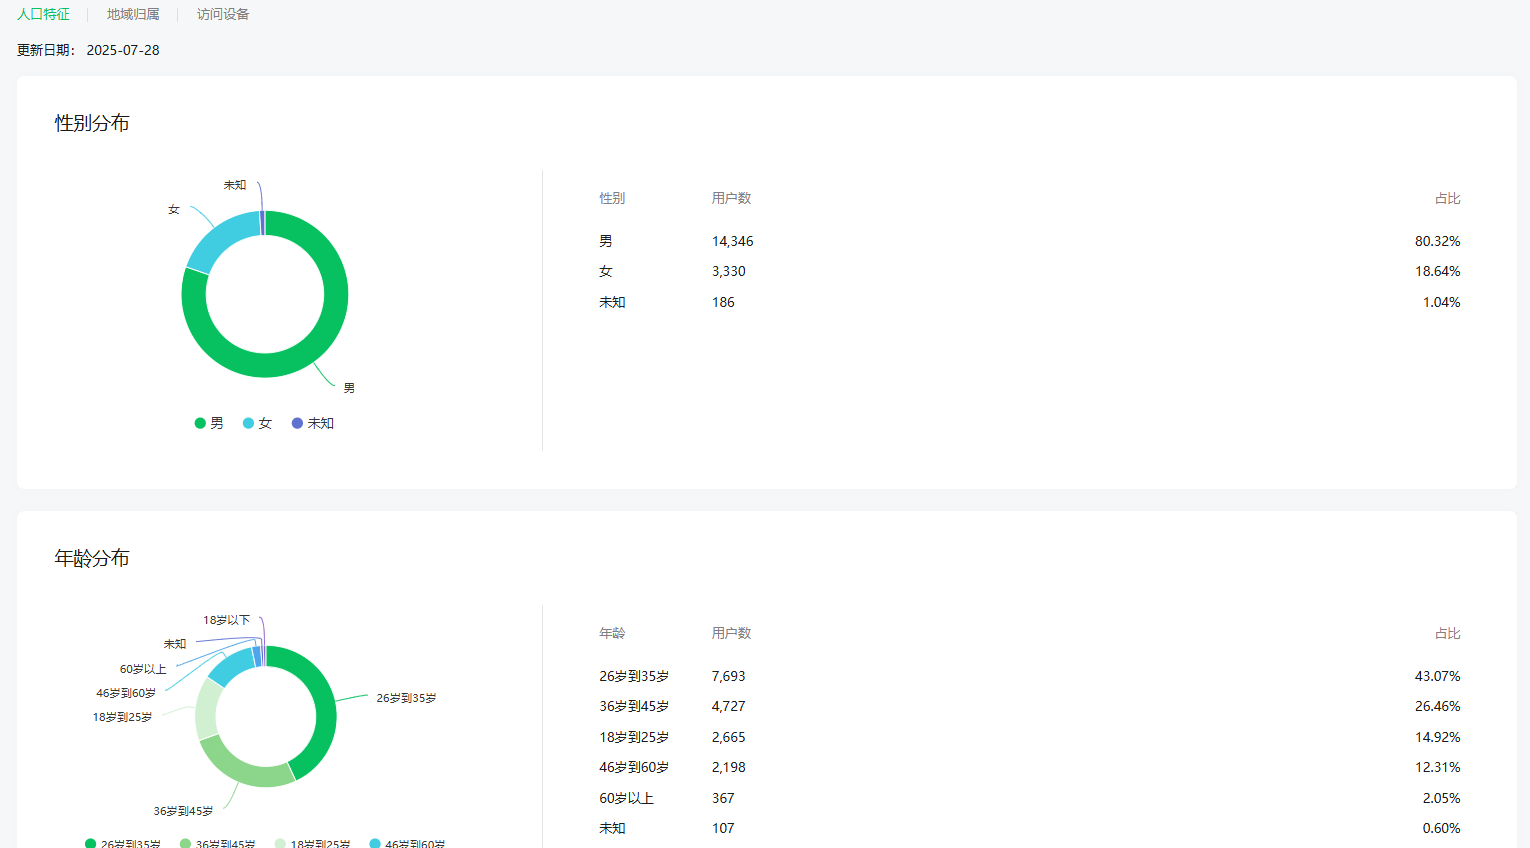The image size is (1530, 848).
Task: Click the percentage 12.31%
Action: pyautogui.click(x=1438, y=767)
